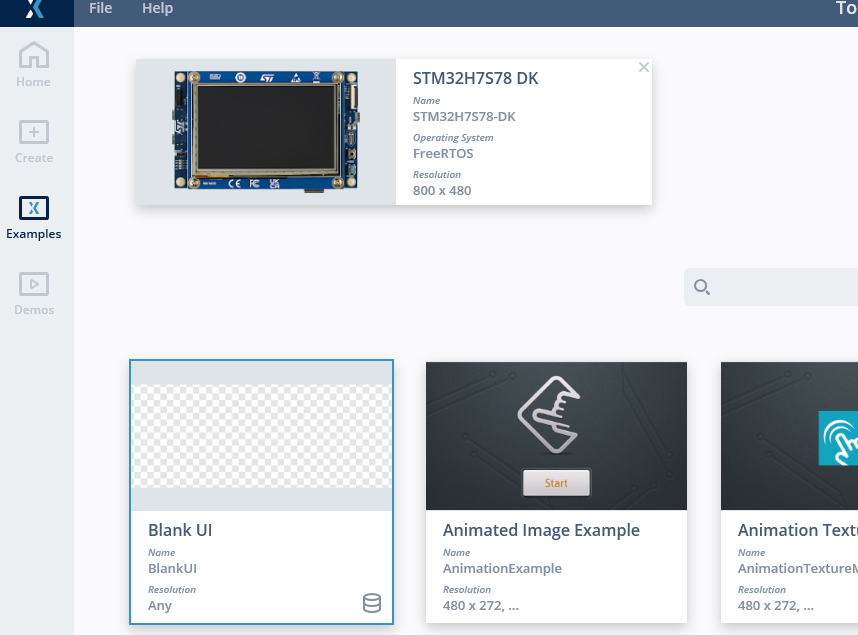Click the Animated Image Example resolution value
The width and height of the screenshot is (858, 635).
481,605
